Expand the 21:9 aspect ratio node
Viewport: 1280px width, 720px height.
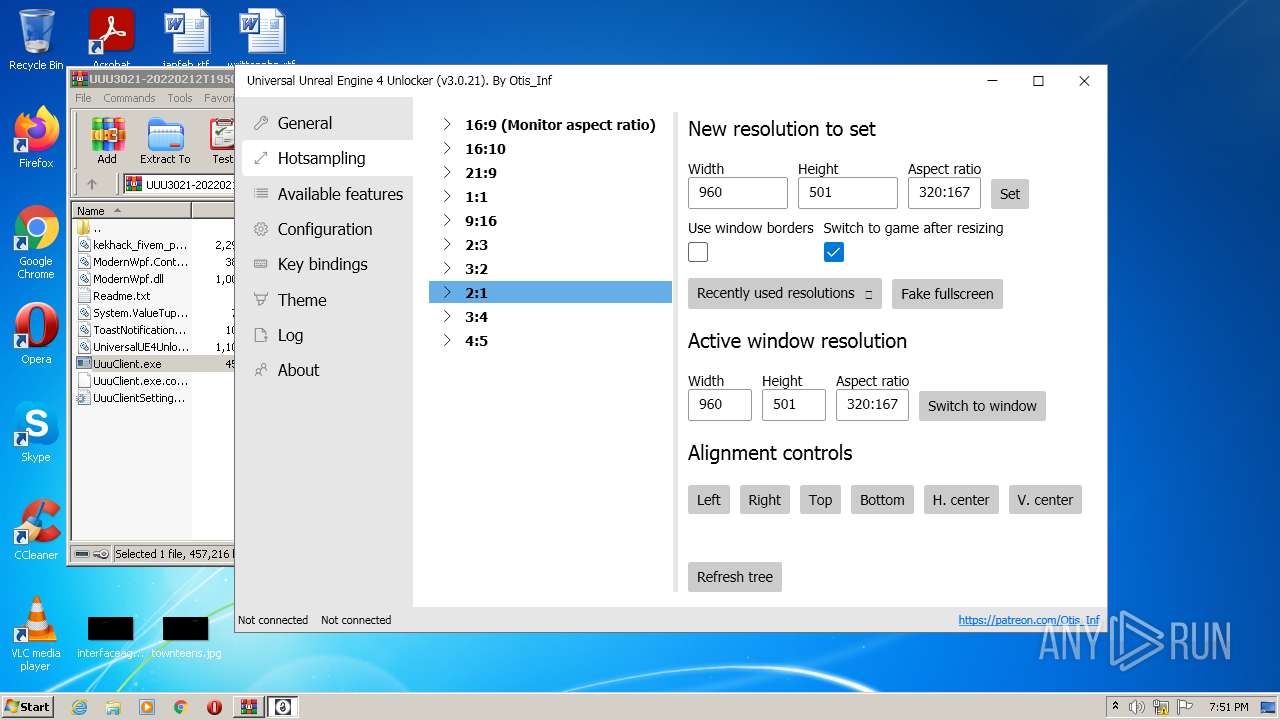(x=447, y=173)
